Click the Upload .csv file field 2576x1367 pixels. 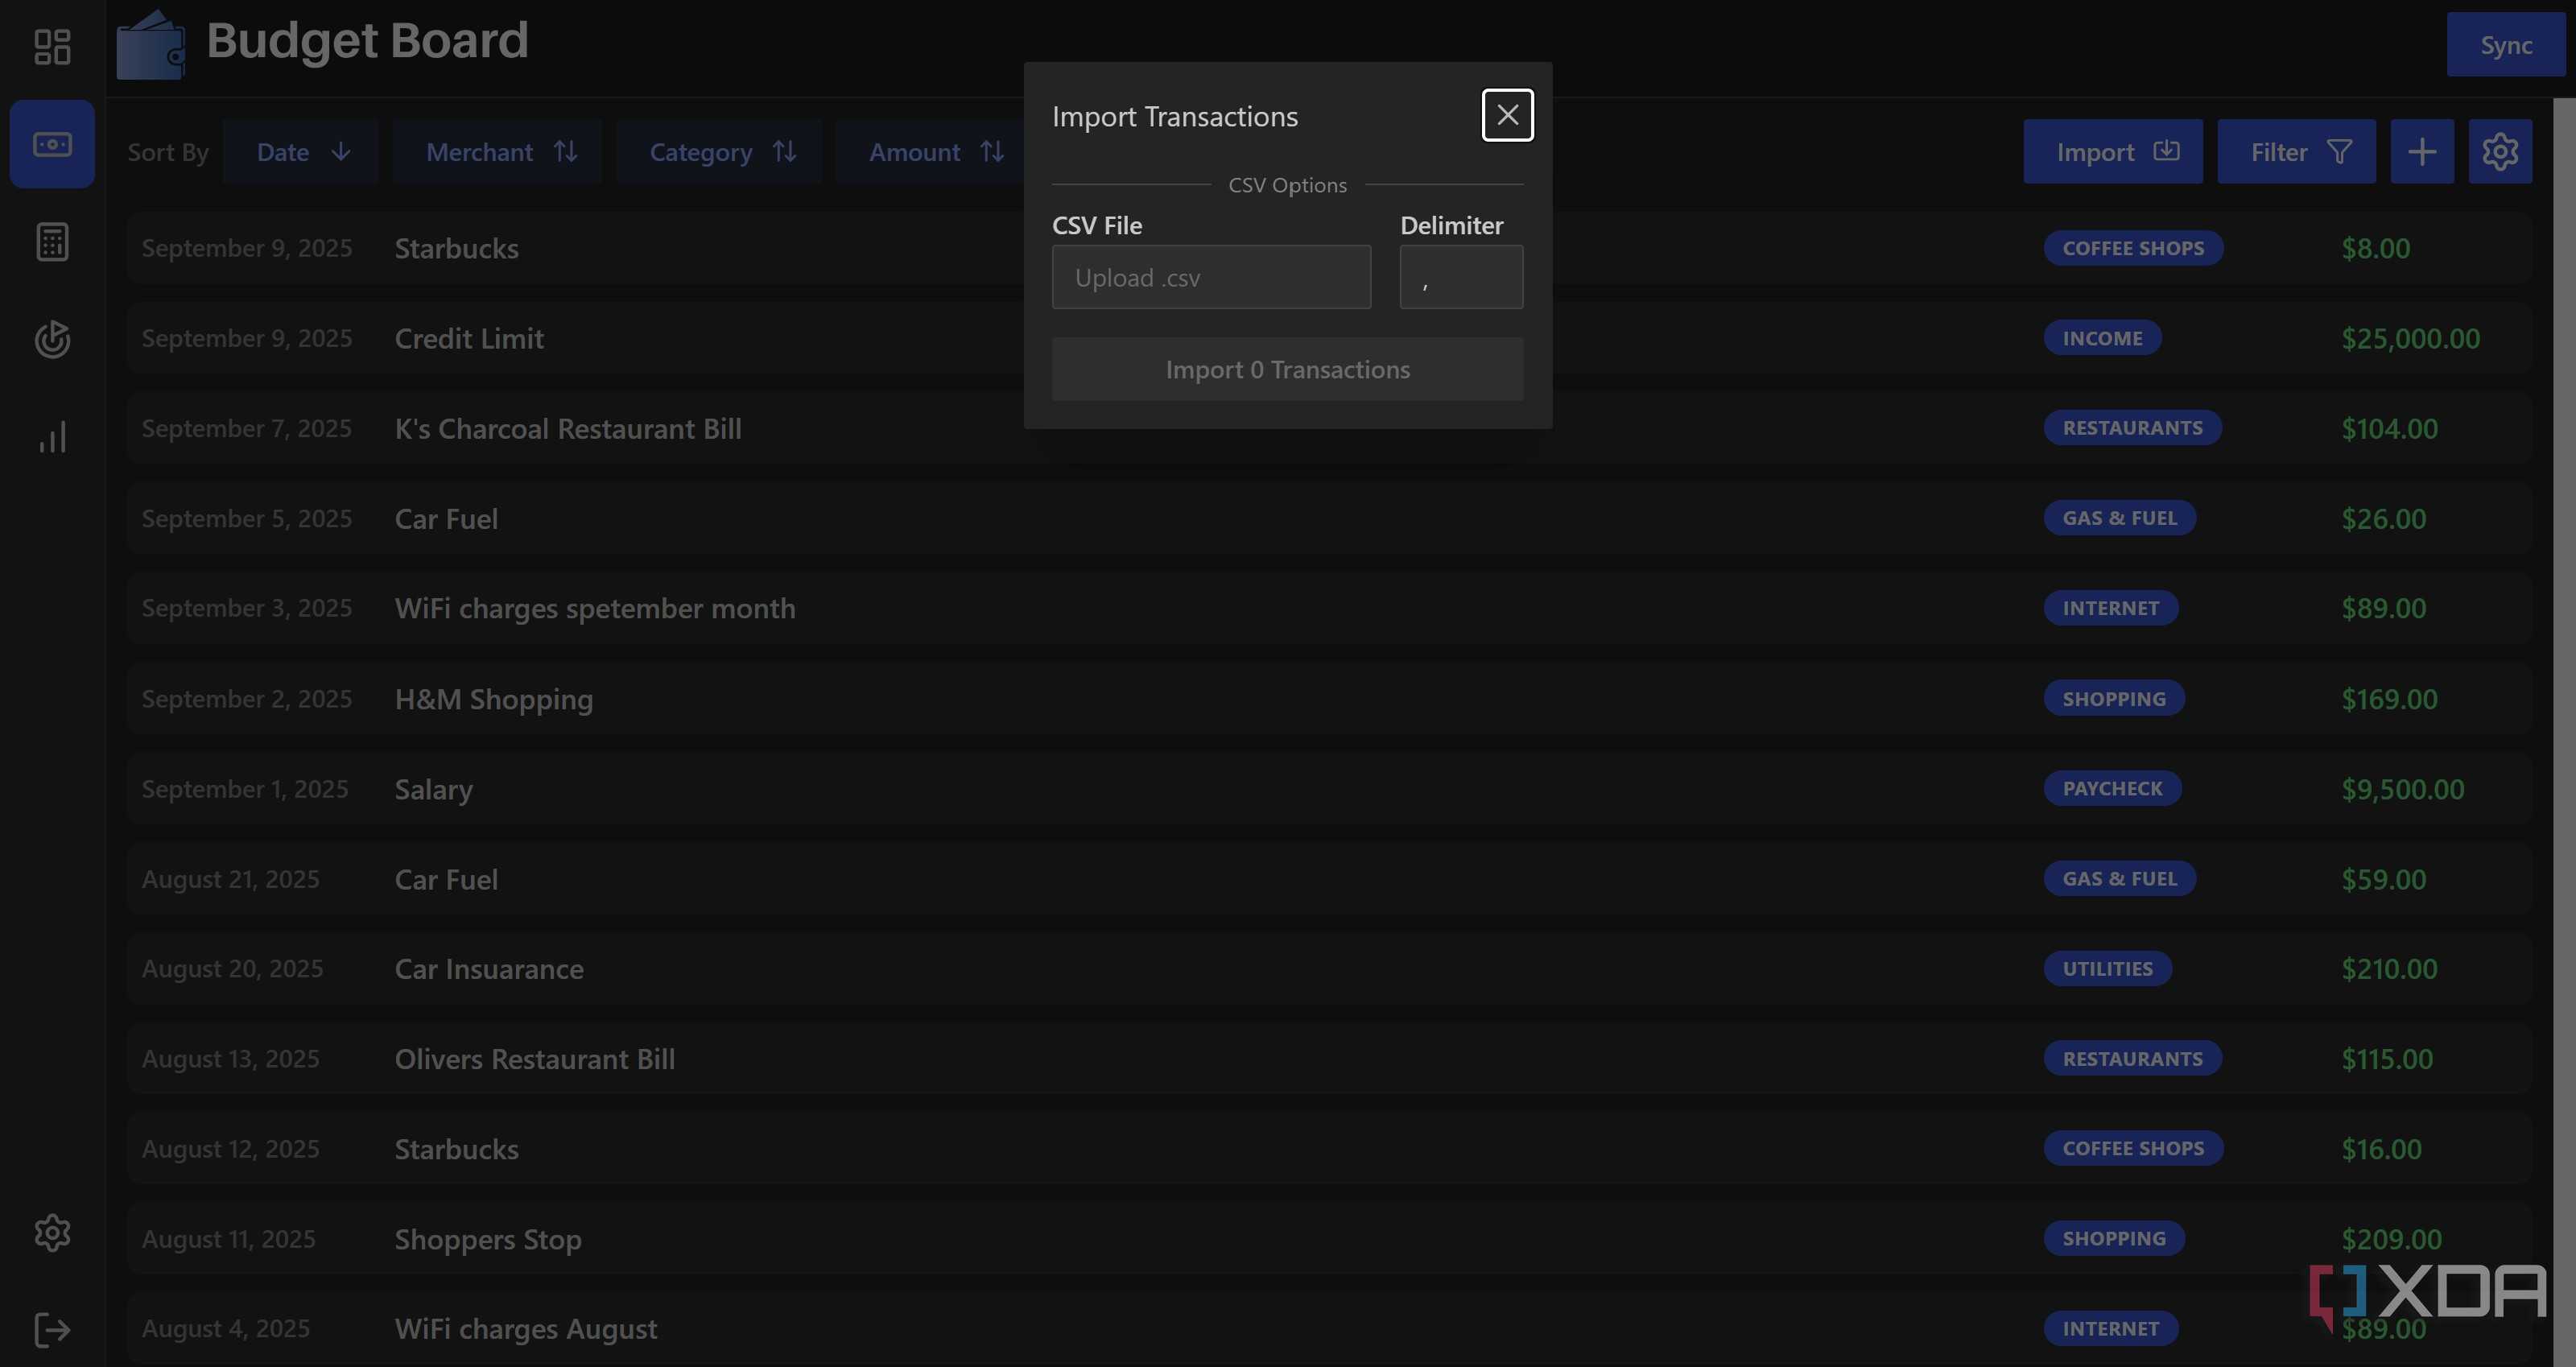pyautogui.click(x=1211, y=277)
